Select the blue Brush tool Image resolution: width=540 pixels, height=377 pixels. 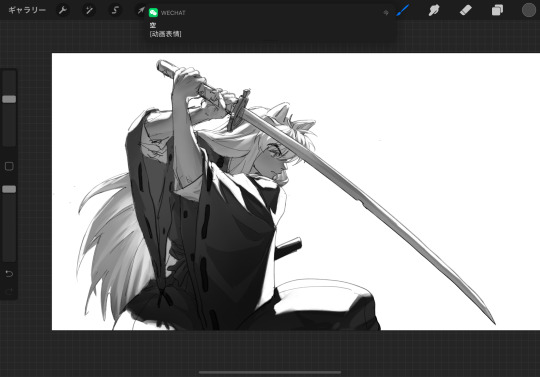point(402,10)
